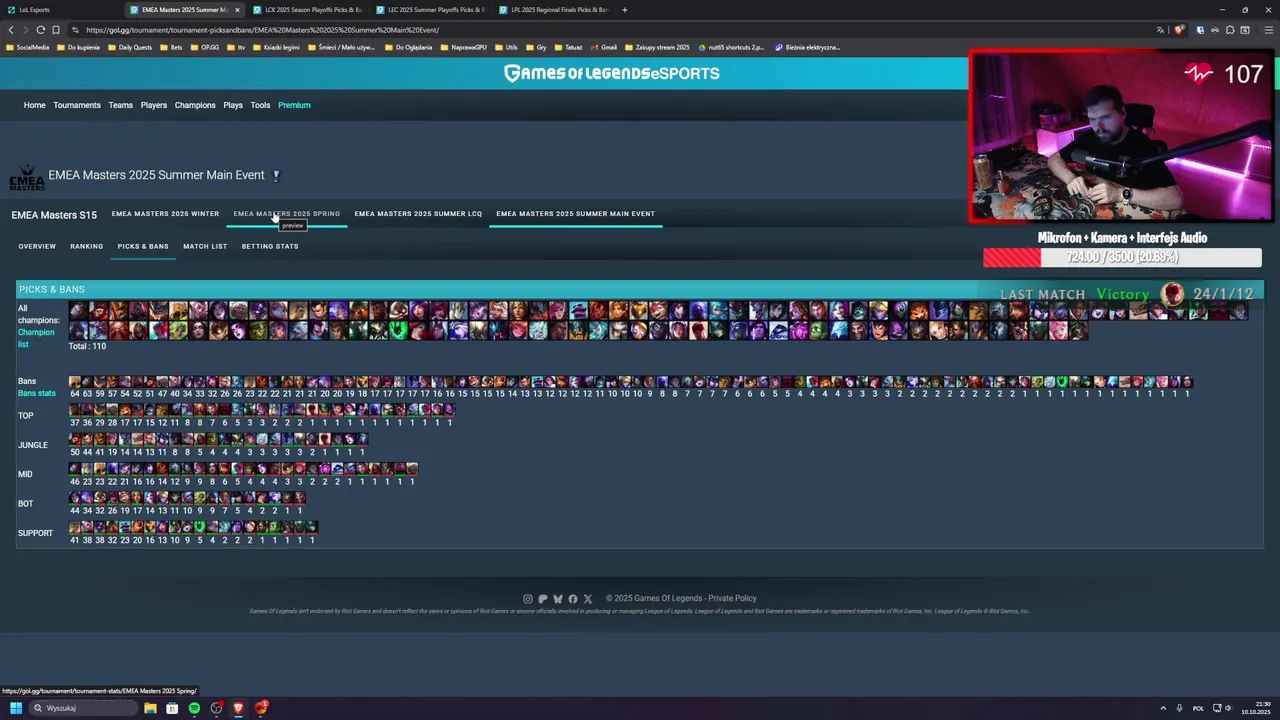Open a new browser tab with plus
The height and width of the screenshot is (720, 1280).
625,10
